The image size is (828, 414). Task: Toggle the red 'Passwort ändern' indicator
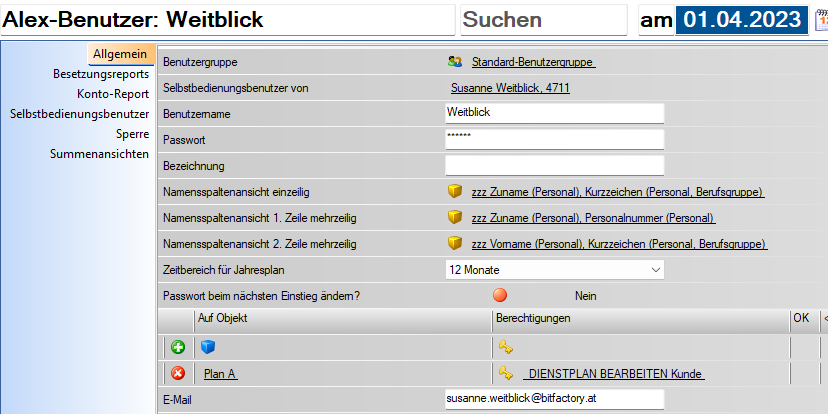[500, 296]
